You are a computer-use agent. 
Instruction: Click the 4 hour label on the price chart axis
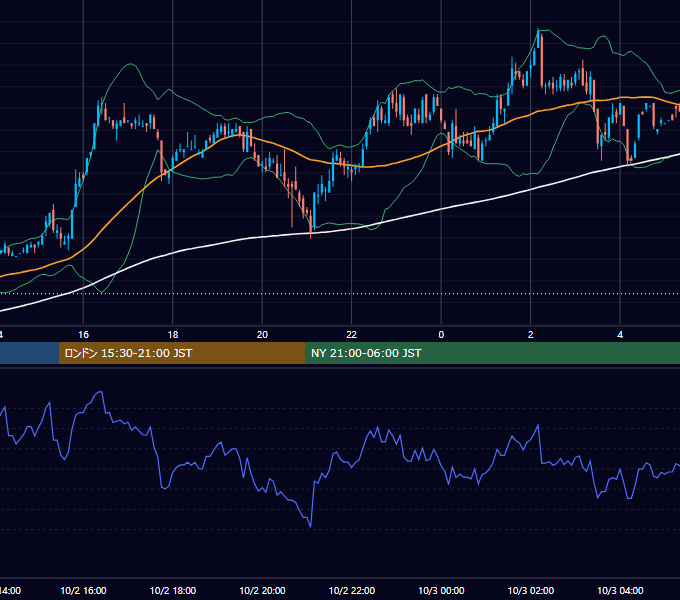(620, 335)
